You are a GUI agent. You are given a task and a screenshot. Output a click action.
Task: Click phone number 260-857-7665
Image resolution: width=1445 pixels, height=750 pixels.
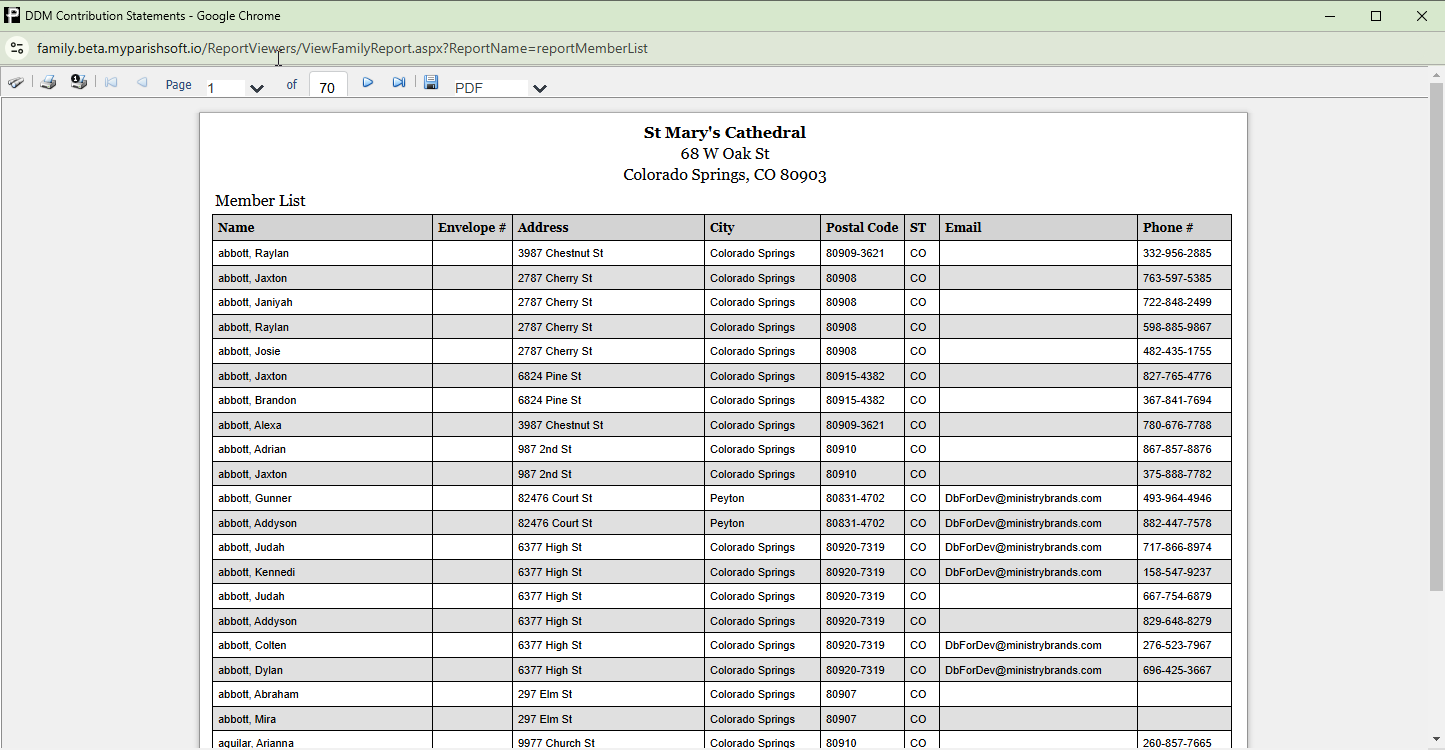[1177, 743]
